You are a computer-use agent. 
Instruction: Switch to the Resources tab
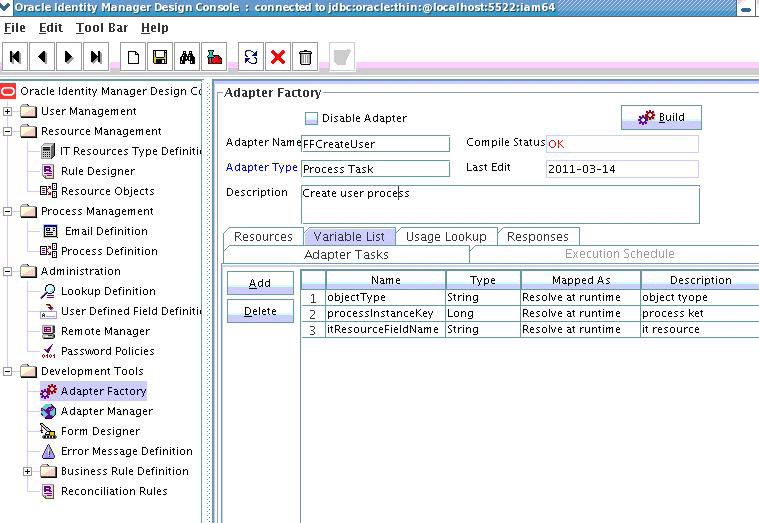point(263,236)
